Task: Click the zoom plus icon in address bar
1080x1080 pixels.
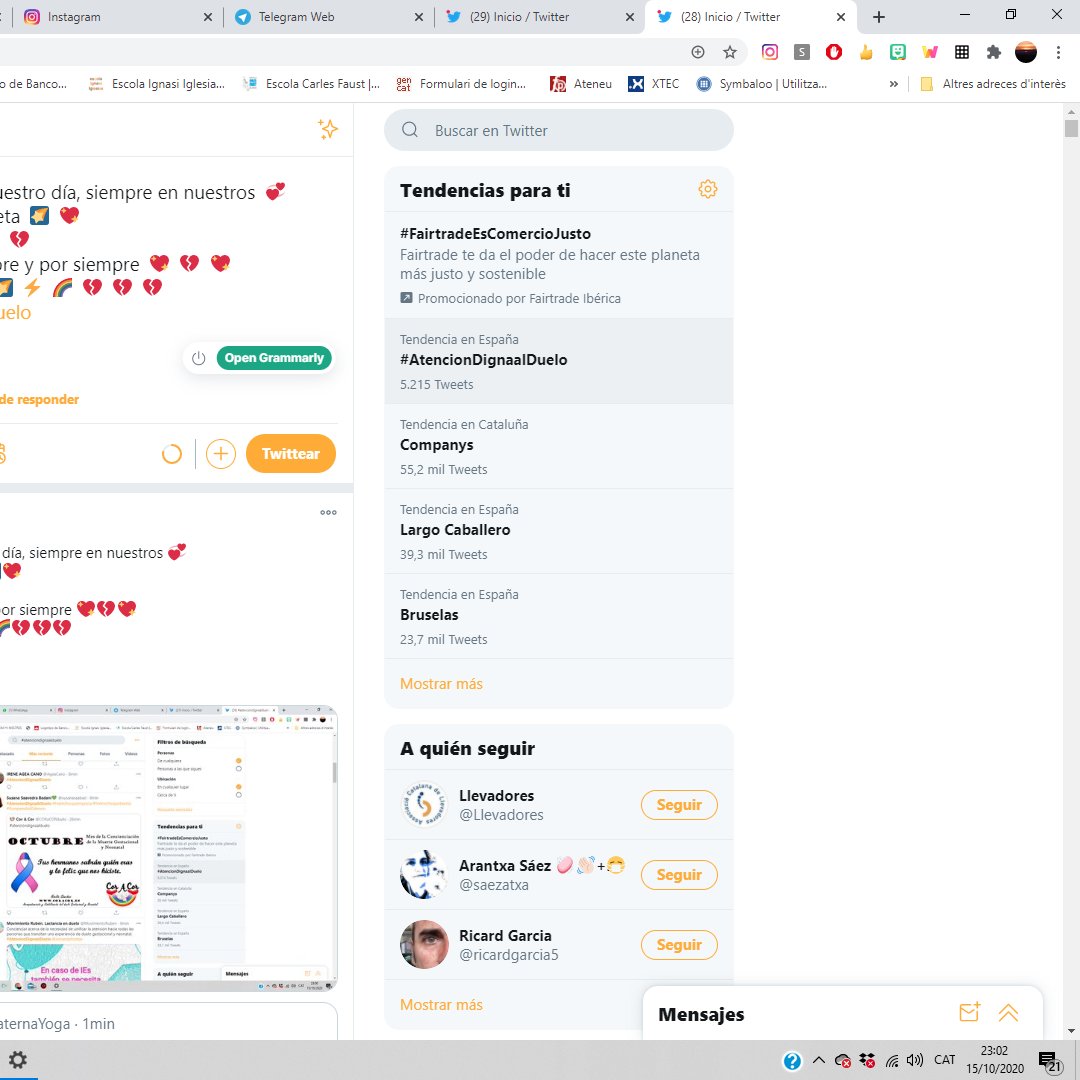Action: click(698, 52)
